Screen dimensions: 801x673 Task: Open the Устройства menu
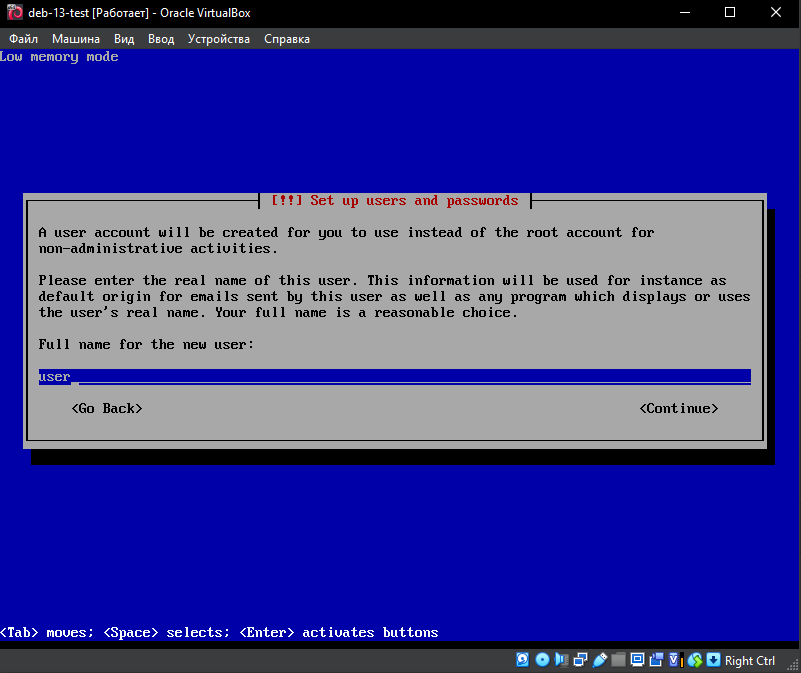219,39
